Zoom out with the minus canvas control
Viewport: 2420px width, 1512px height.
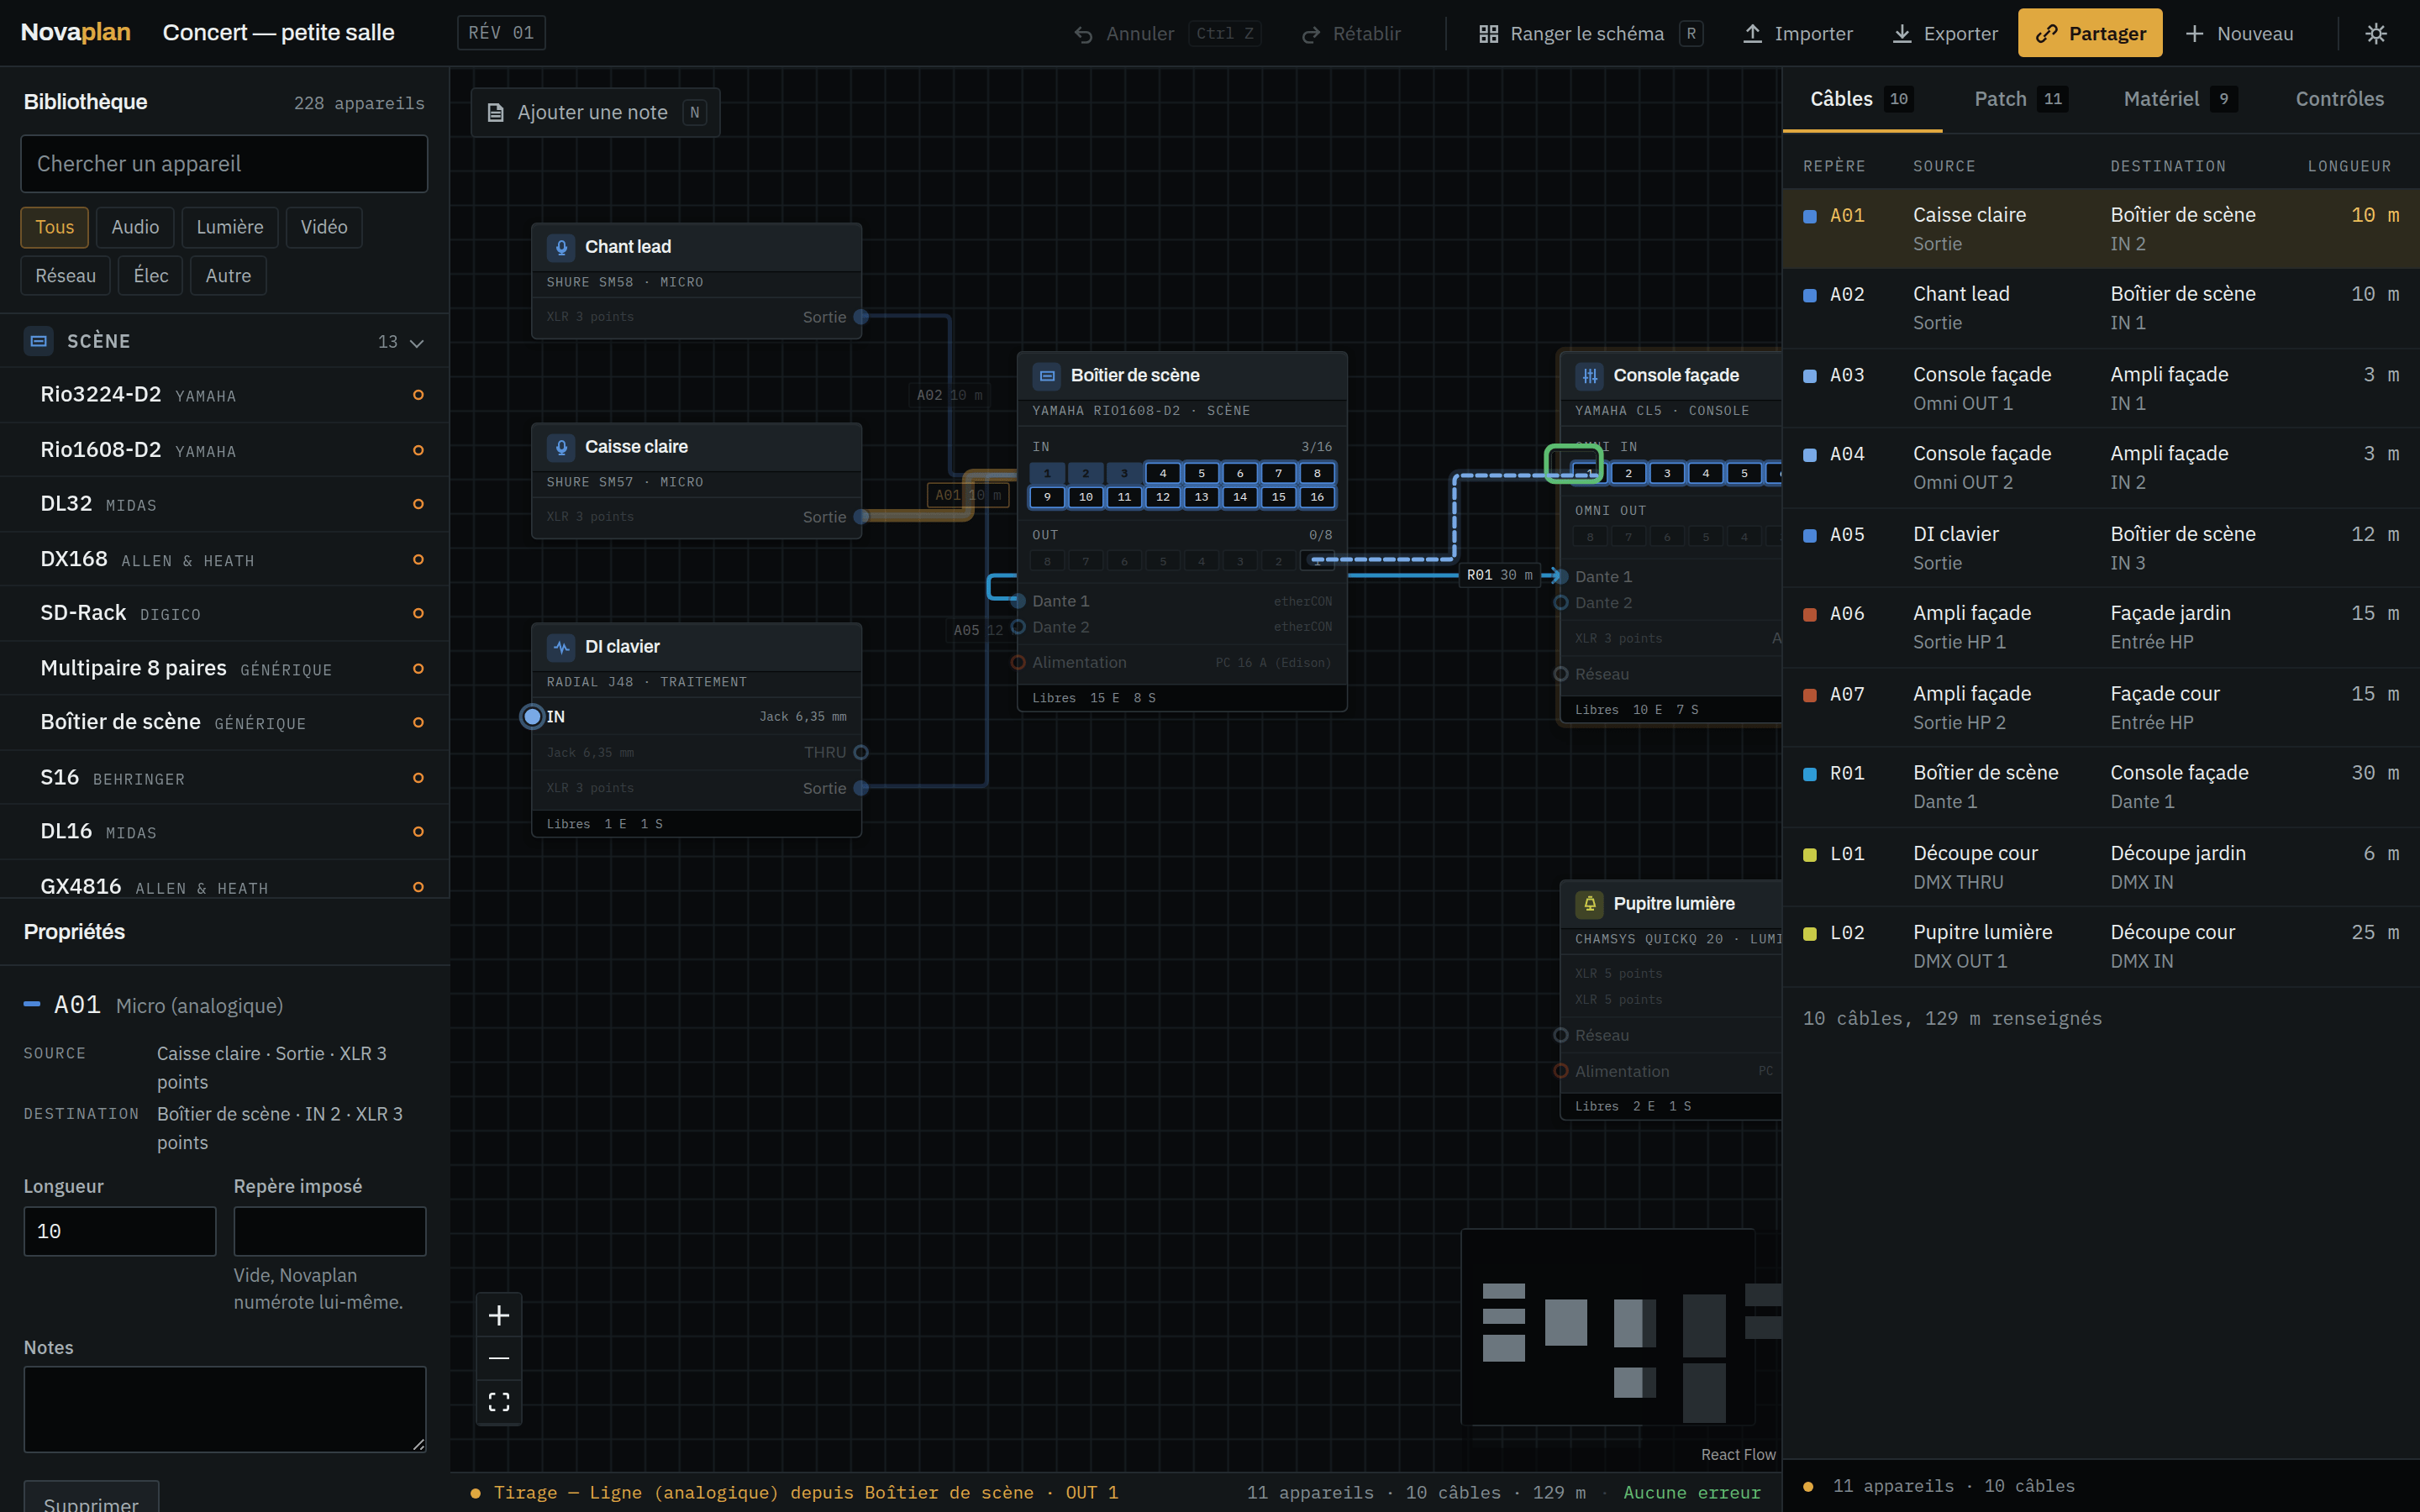point(499,1358)
